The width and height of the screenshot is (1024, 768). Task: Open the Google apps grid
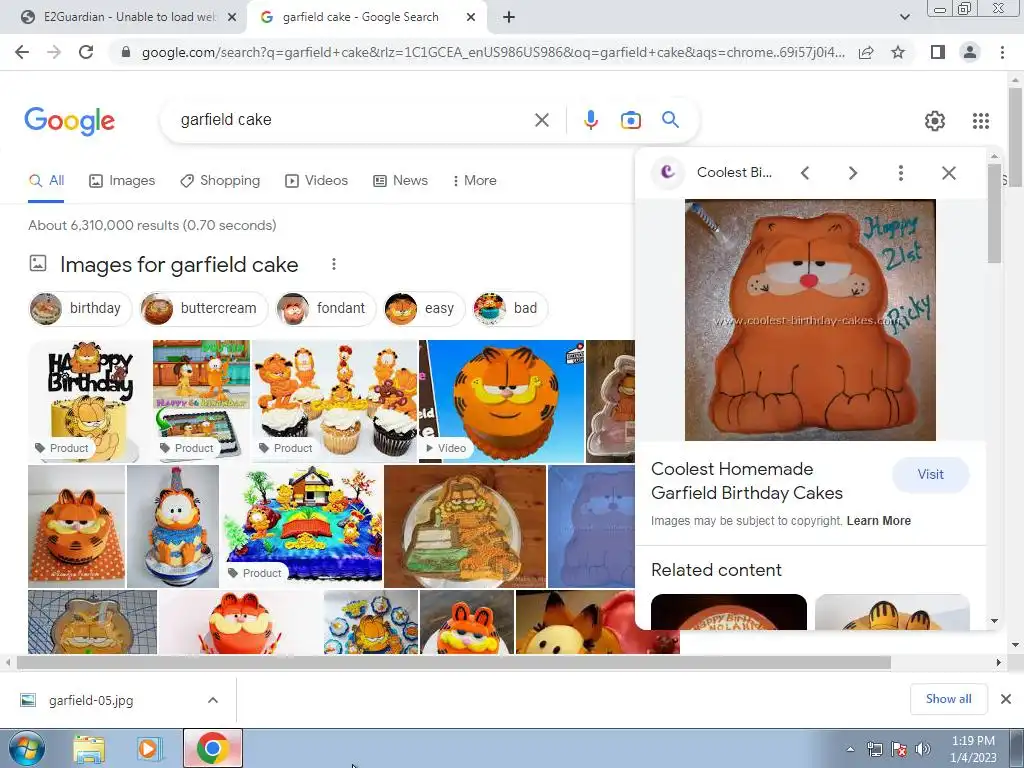(x=980, y=121)
